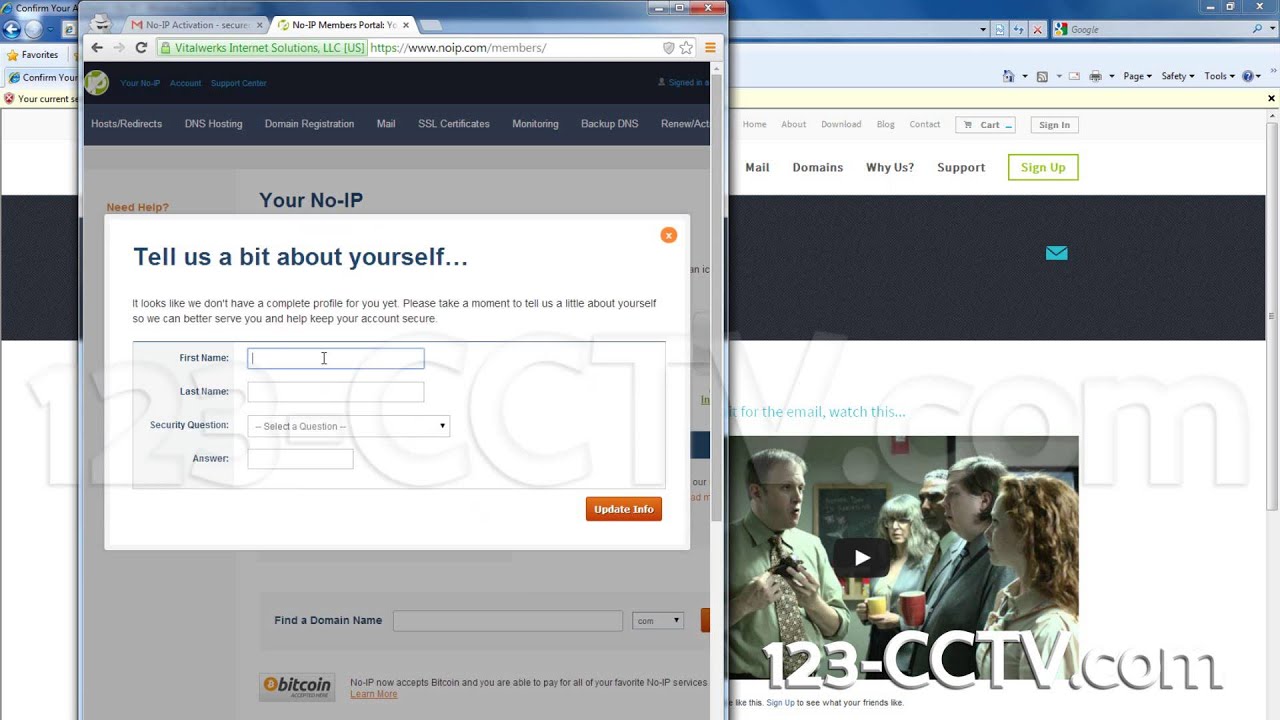Viewport: 1280px width, 720px height.
Task: Open the IE Safety menu
Action: (x=1178, y=76)
